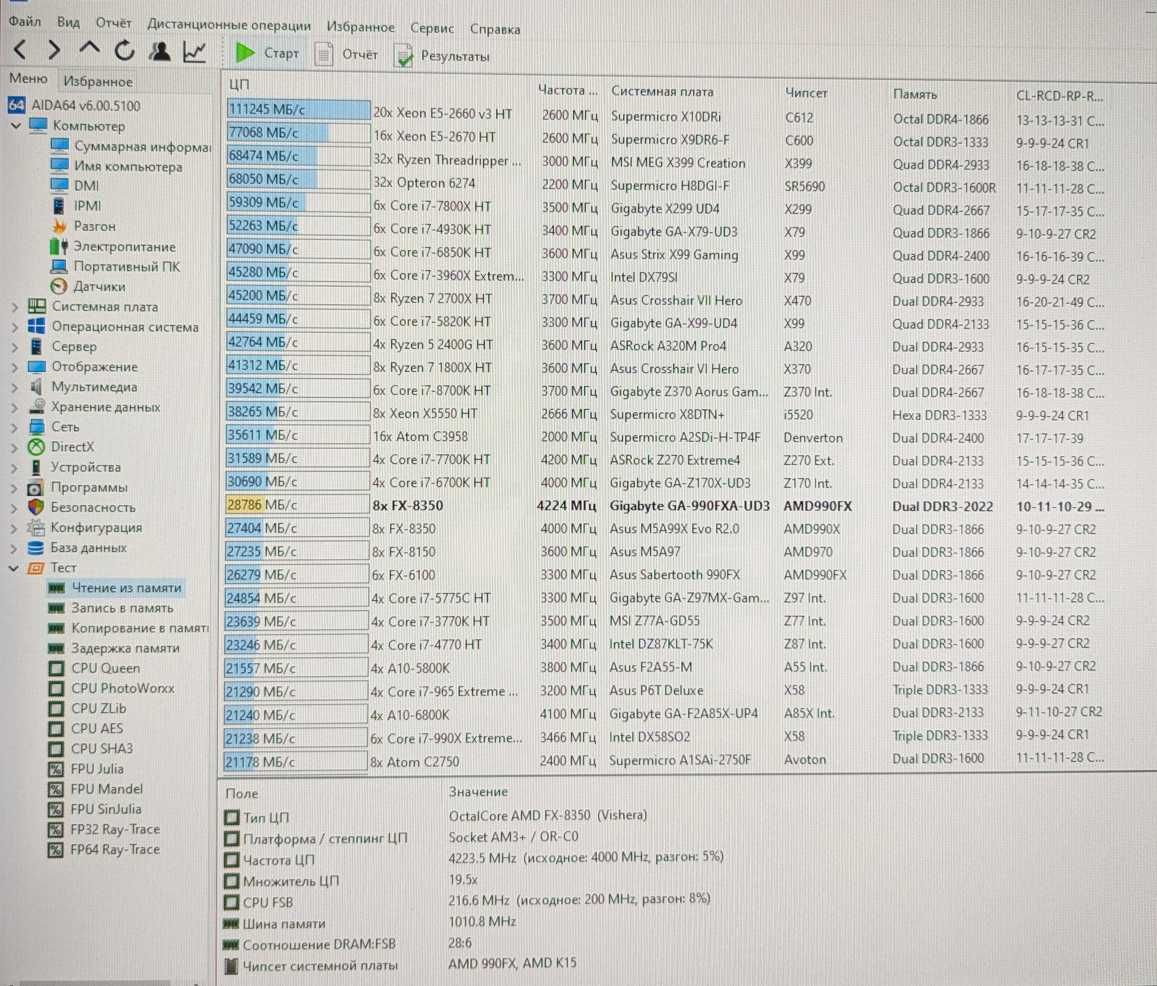Go forward with the right arrow icon
Image resolution: width=1157 pixels, height=986 pixels.
[x=54, y=50]
